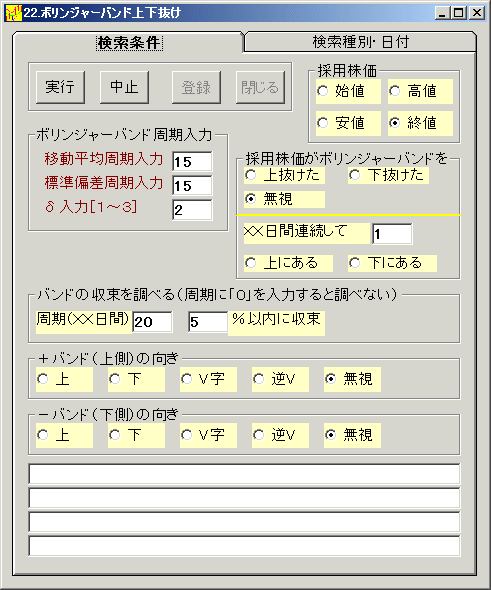Switch to the 検索条件 tab
Screen dimensions: 491x590
tap(129, 43)
